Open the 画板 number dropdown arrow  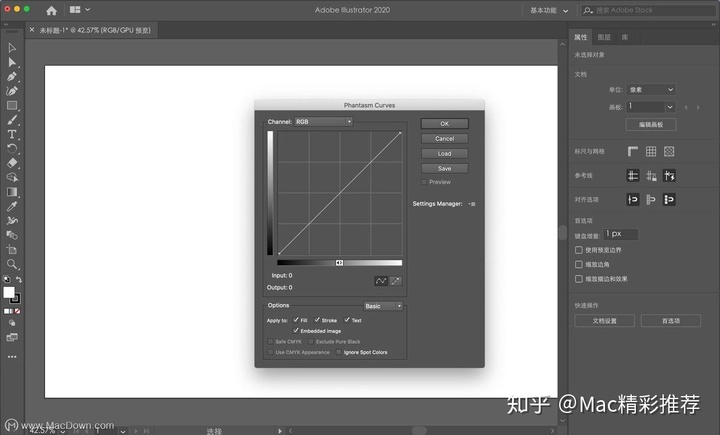tap(670, 107)
